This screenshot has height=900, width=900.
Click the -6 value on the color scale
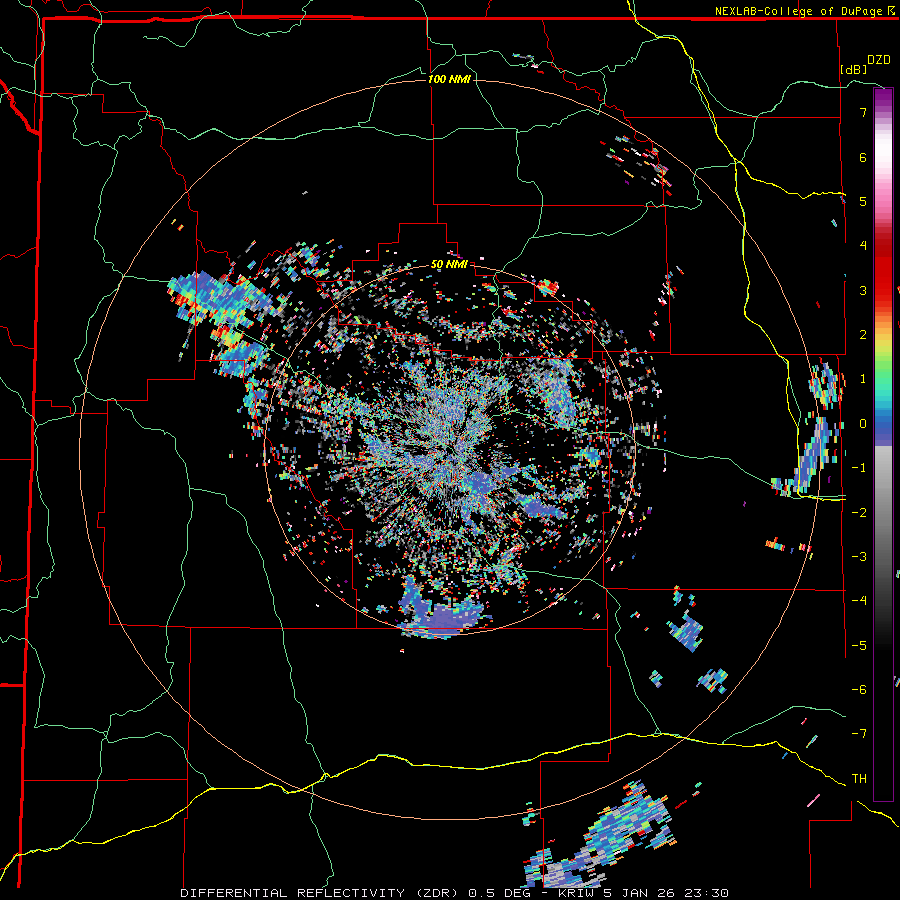(x=859, y=689)
